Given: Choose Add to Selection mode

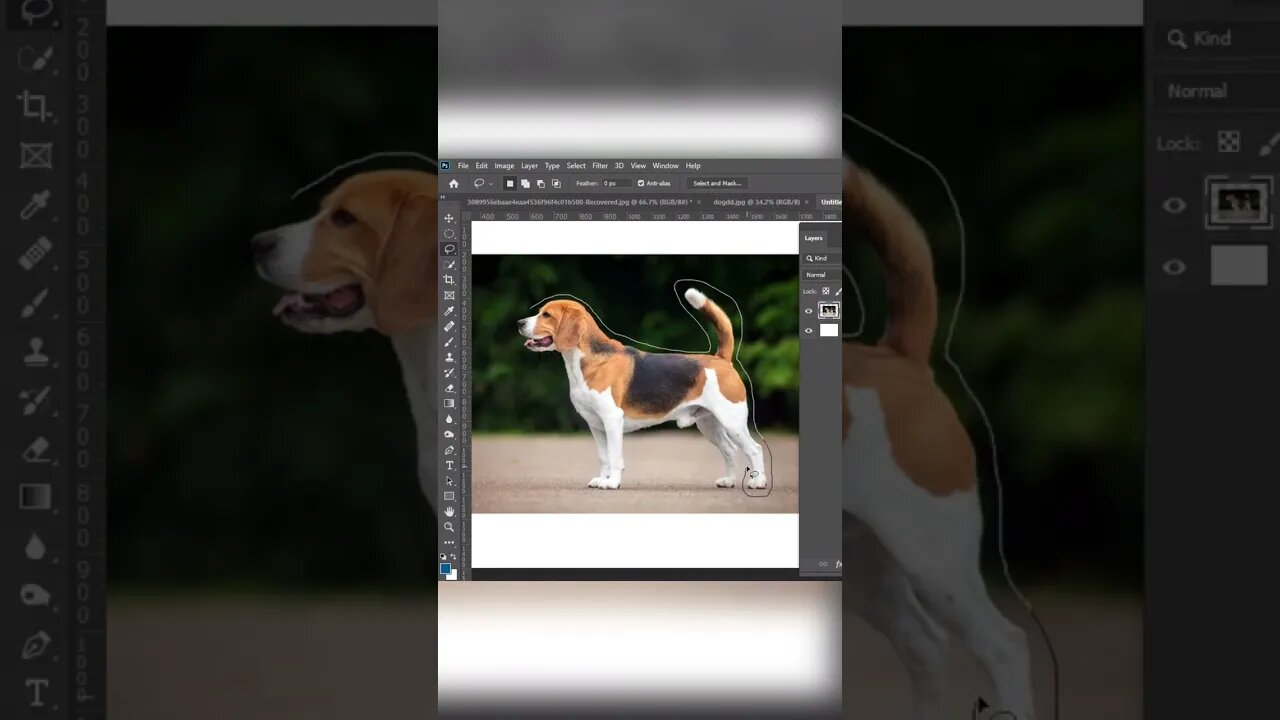Looking at the screenshot, I should [x=525, y=184].
